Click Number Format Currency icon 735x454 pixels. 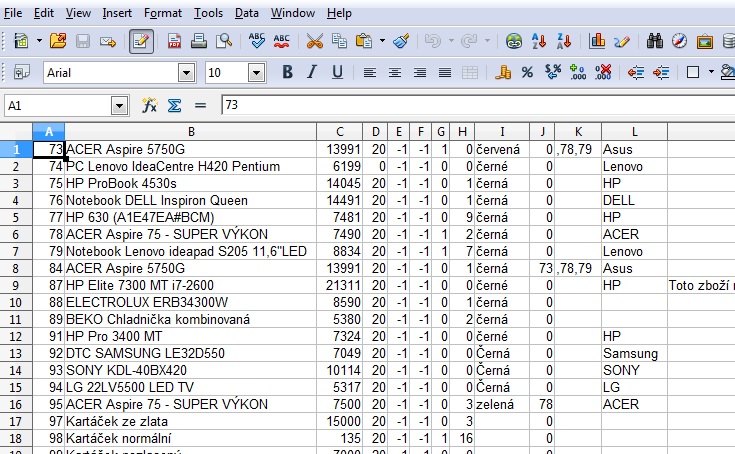pos(503,73)
